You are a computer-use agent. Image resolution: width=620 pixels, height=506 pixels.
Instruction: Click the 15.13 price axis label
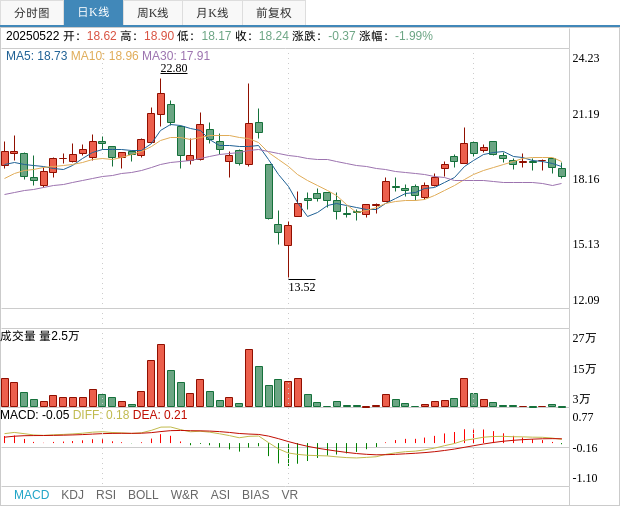[x=586, y=244]
